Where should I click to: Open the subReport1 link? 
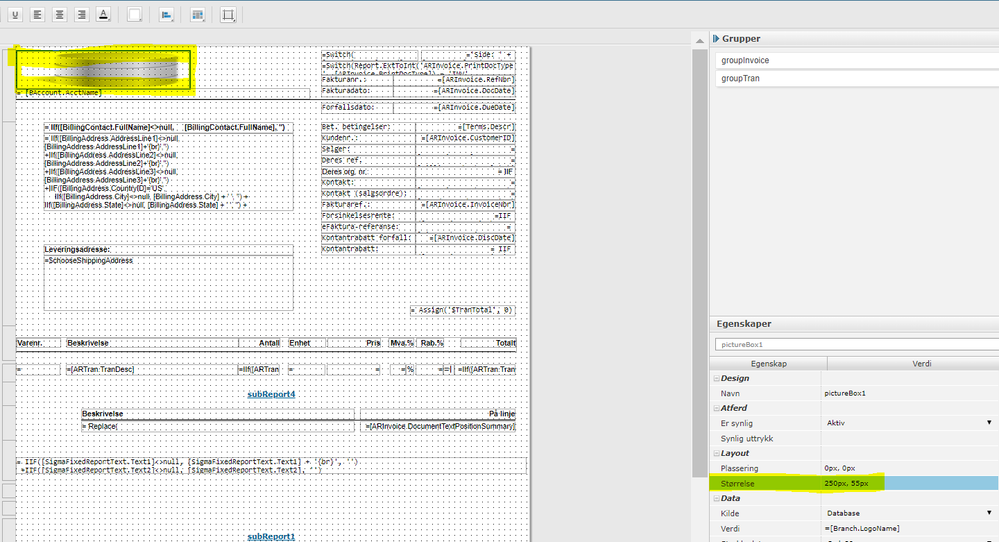pyautogui.click(x=271, y=536)
